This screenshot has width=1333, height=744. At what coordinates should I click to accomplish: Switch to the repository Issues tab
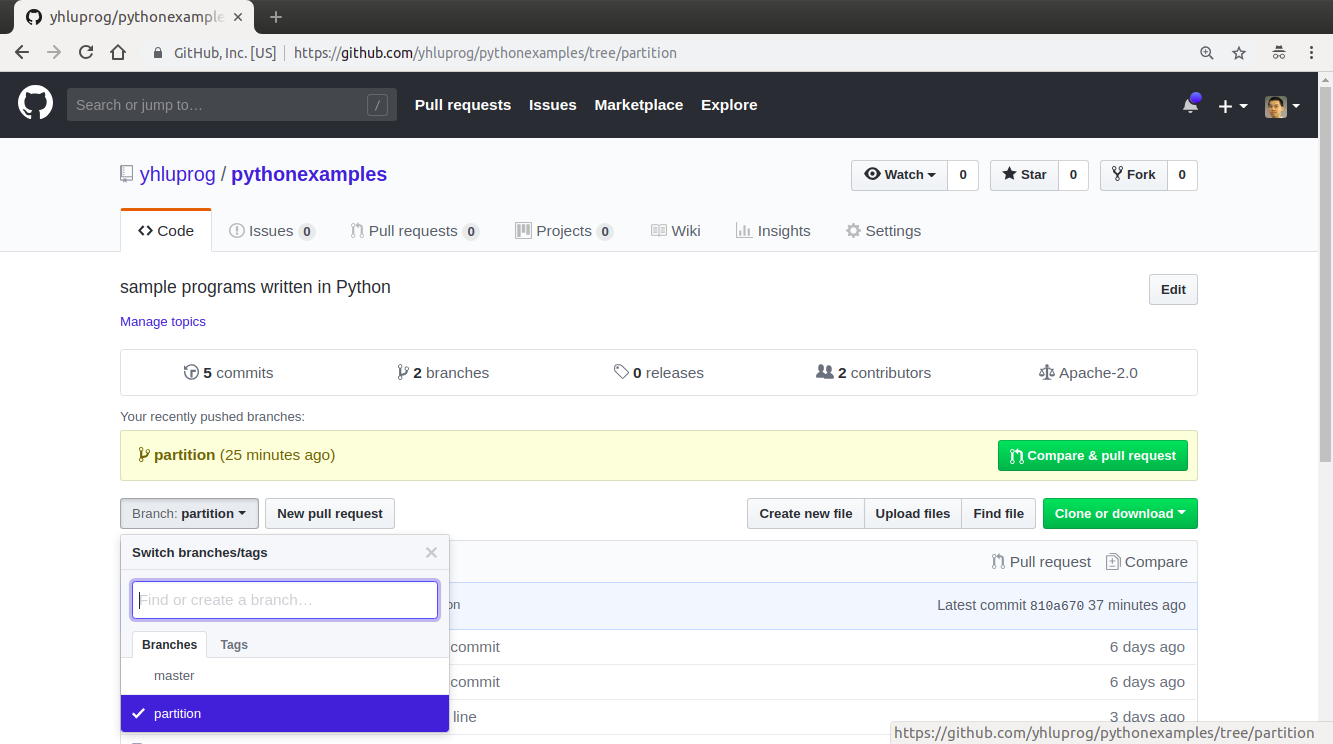[272, 231]
